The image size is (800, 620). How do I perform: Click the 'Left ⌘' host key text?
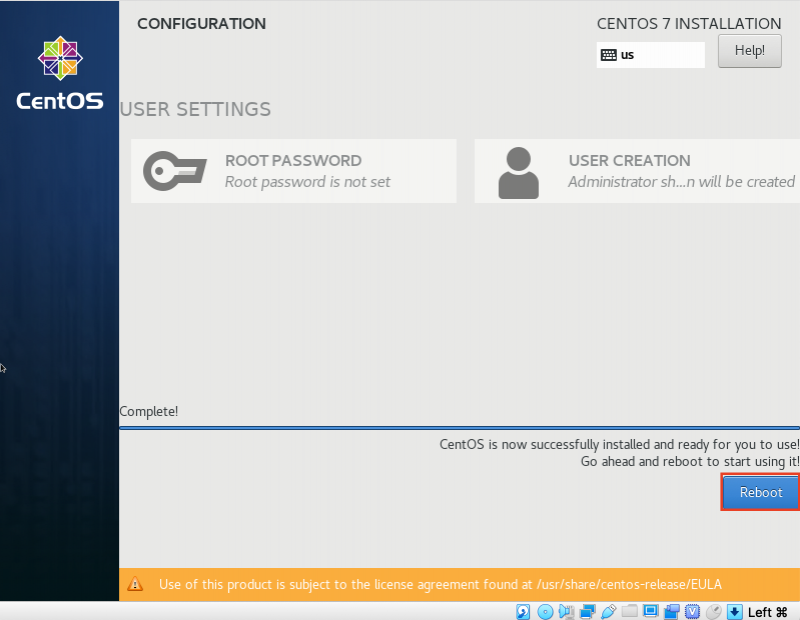tap(767, 612)
